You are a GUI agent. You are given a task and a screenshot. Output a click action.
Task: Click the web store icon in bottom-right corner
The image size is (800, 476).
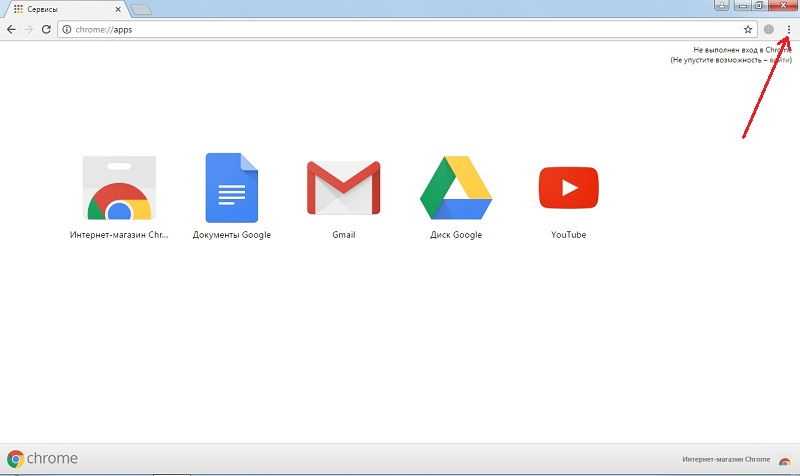tap(785, 461)
